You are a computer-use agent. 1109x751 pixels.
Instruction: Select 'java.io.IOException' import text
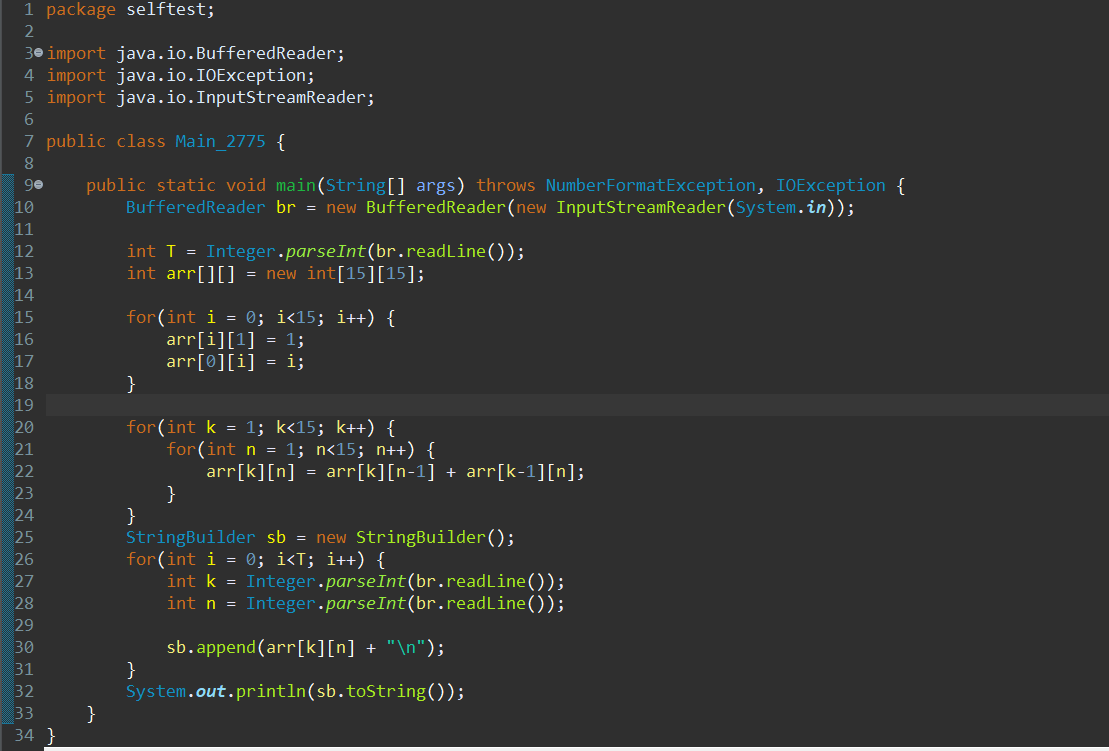click(211, 76)
